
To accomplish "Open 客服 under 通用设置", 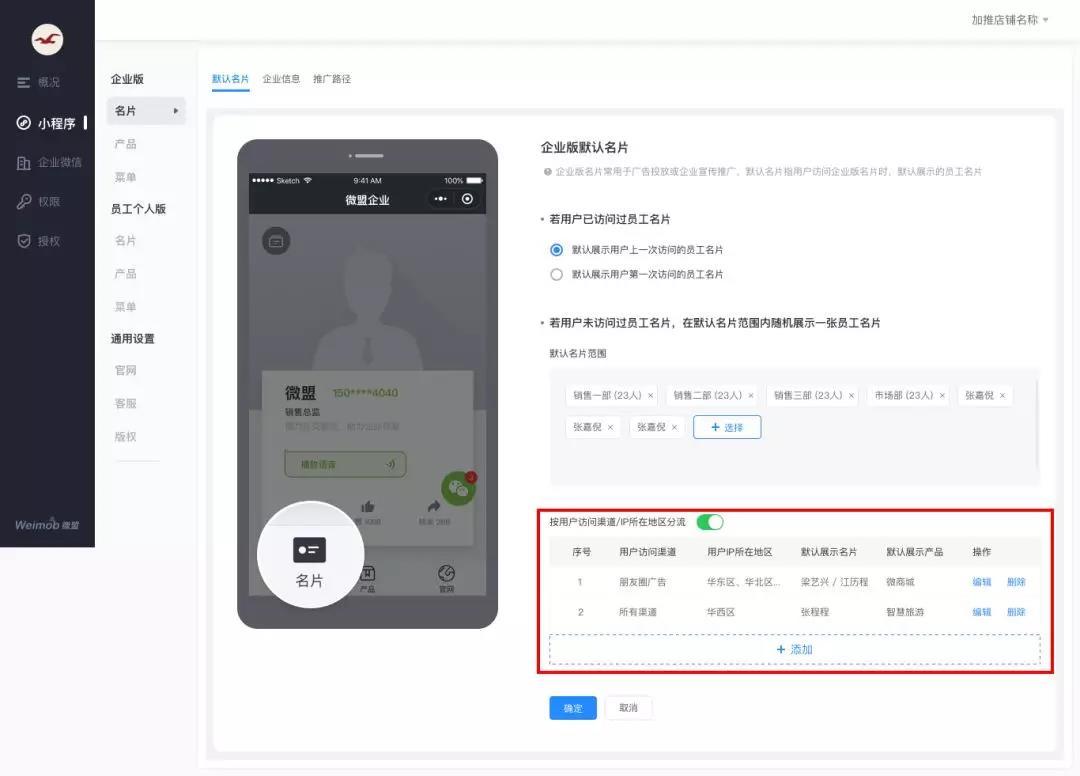I will tap(125, 403).
